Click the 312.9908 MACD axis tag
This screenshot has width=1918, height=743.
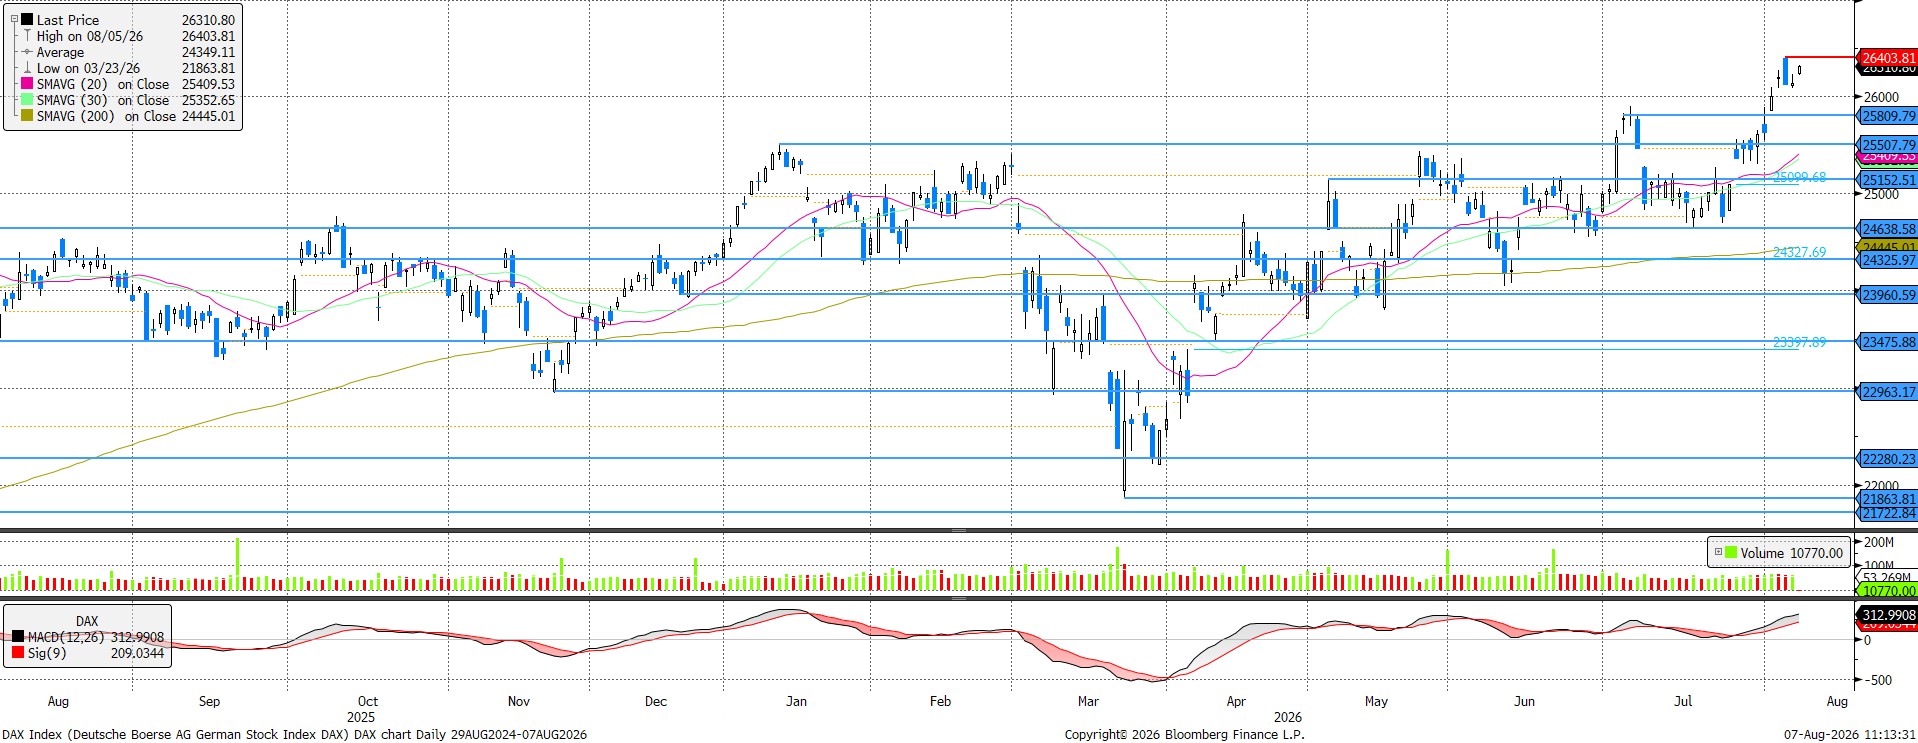coord(1887,615)
